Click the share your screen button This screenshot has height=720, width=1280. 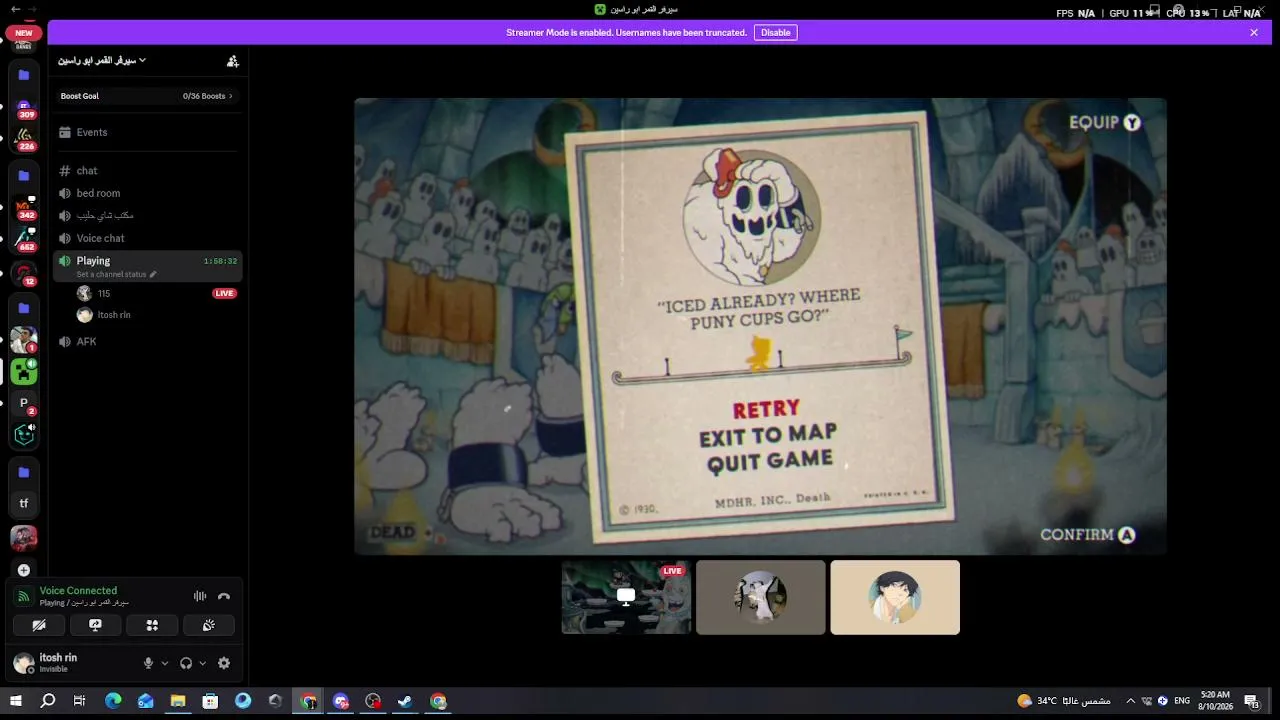tap(96, 625)
